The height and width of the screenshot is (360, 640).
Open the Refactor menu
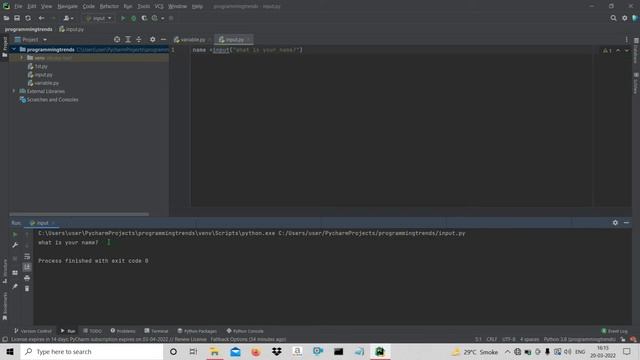(109, 7)
